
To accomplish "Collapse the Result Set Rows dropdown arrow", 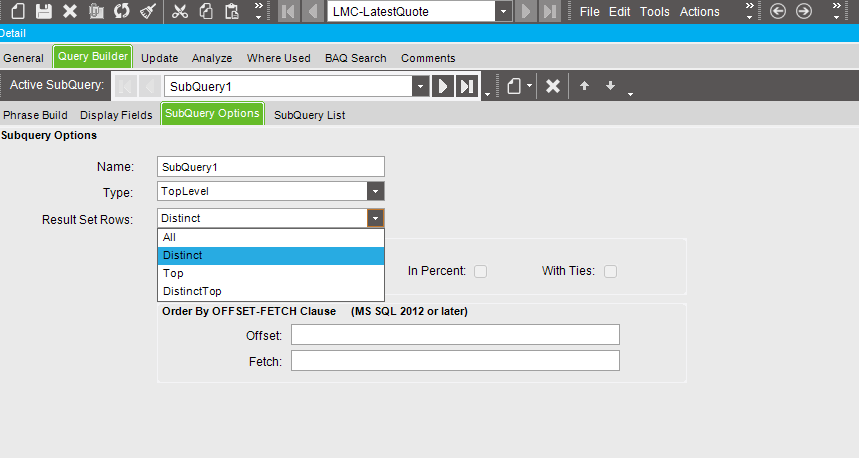I will click(375, 219).
